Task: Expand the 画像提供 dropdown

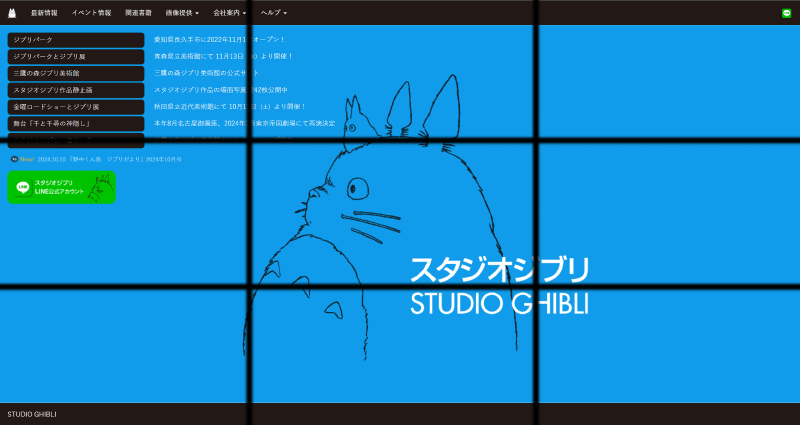Action: pyautogui.click(x=182, y=13)
